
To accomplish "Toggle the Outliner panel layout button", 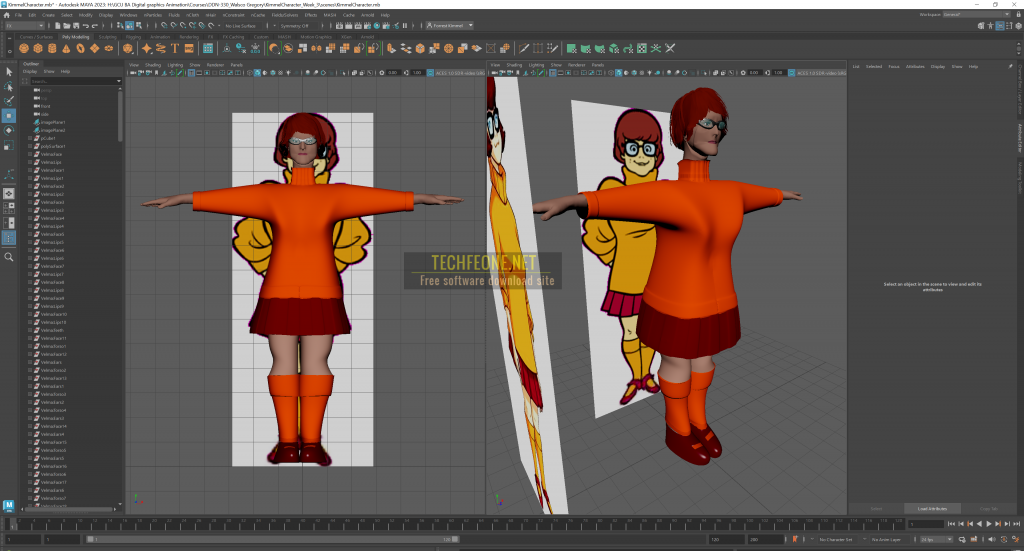I will pos(9,238).
